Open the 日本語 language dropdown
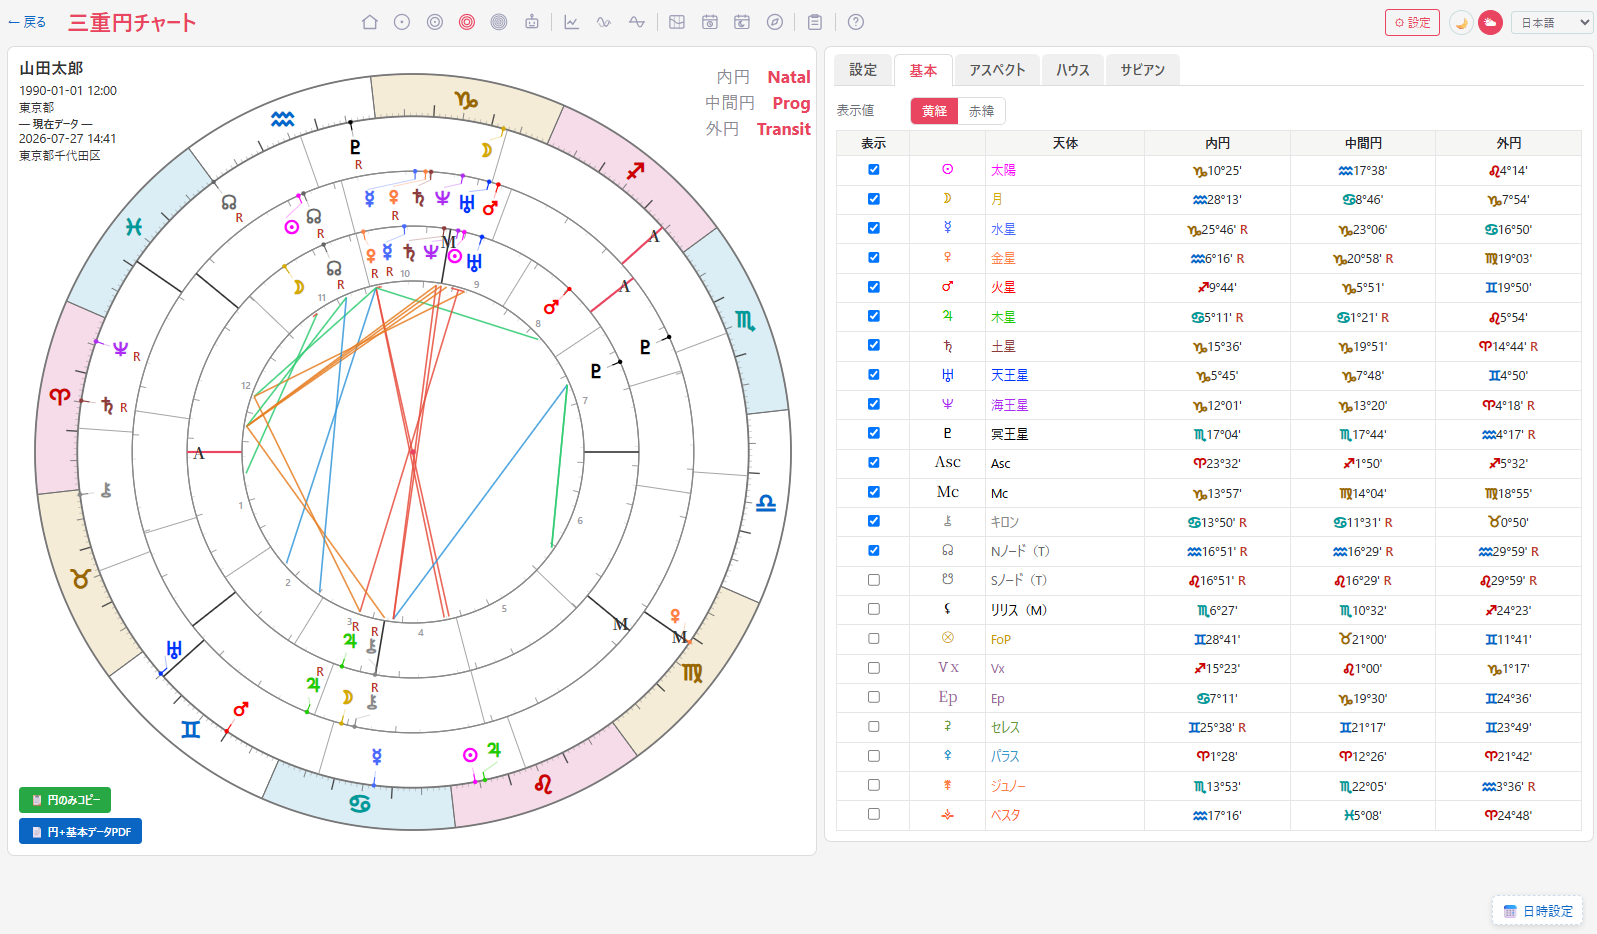Image resolution: width=1597 pixels, height=934 pixels. pyautogui.click(x=1551, y=23)
